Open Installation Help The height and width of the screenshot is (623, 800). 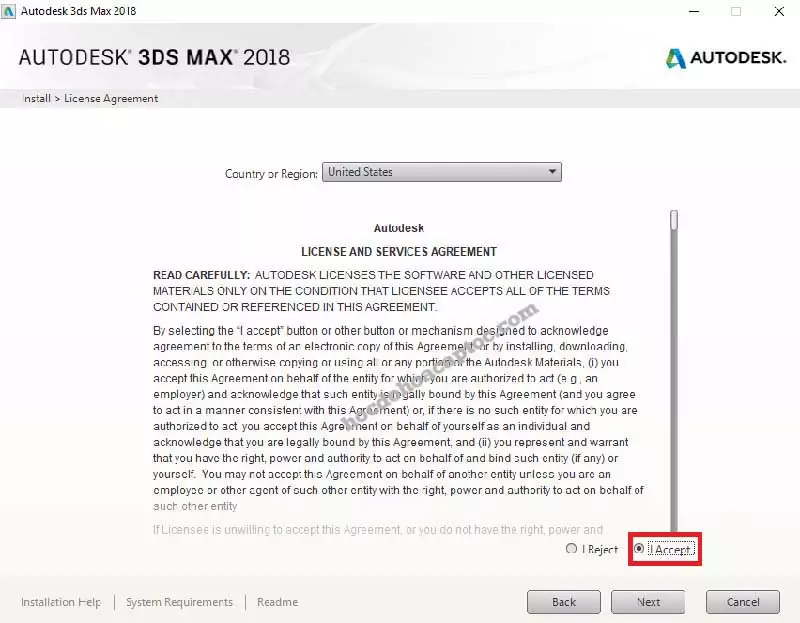[60, 602]
